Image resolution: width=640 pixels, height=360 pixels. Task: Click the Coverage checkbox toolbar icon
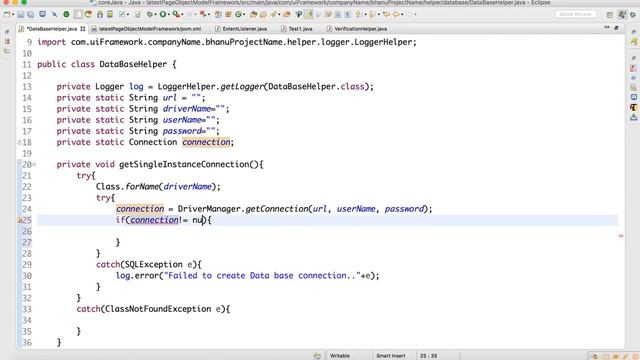122,14
